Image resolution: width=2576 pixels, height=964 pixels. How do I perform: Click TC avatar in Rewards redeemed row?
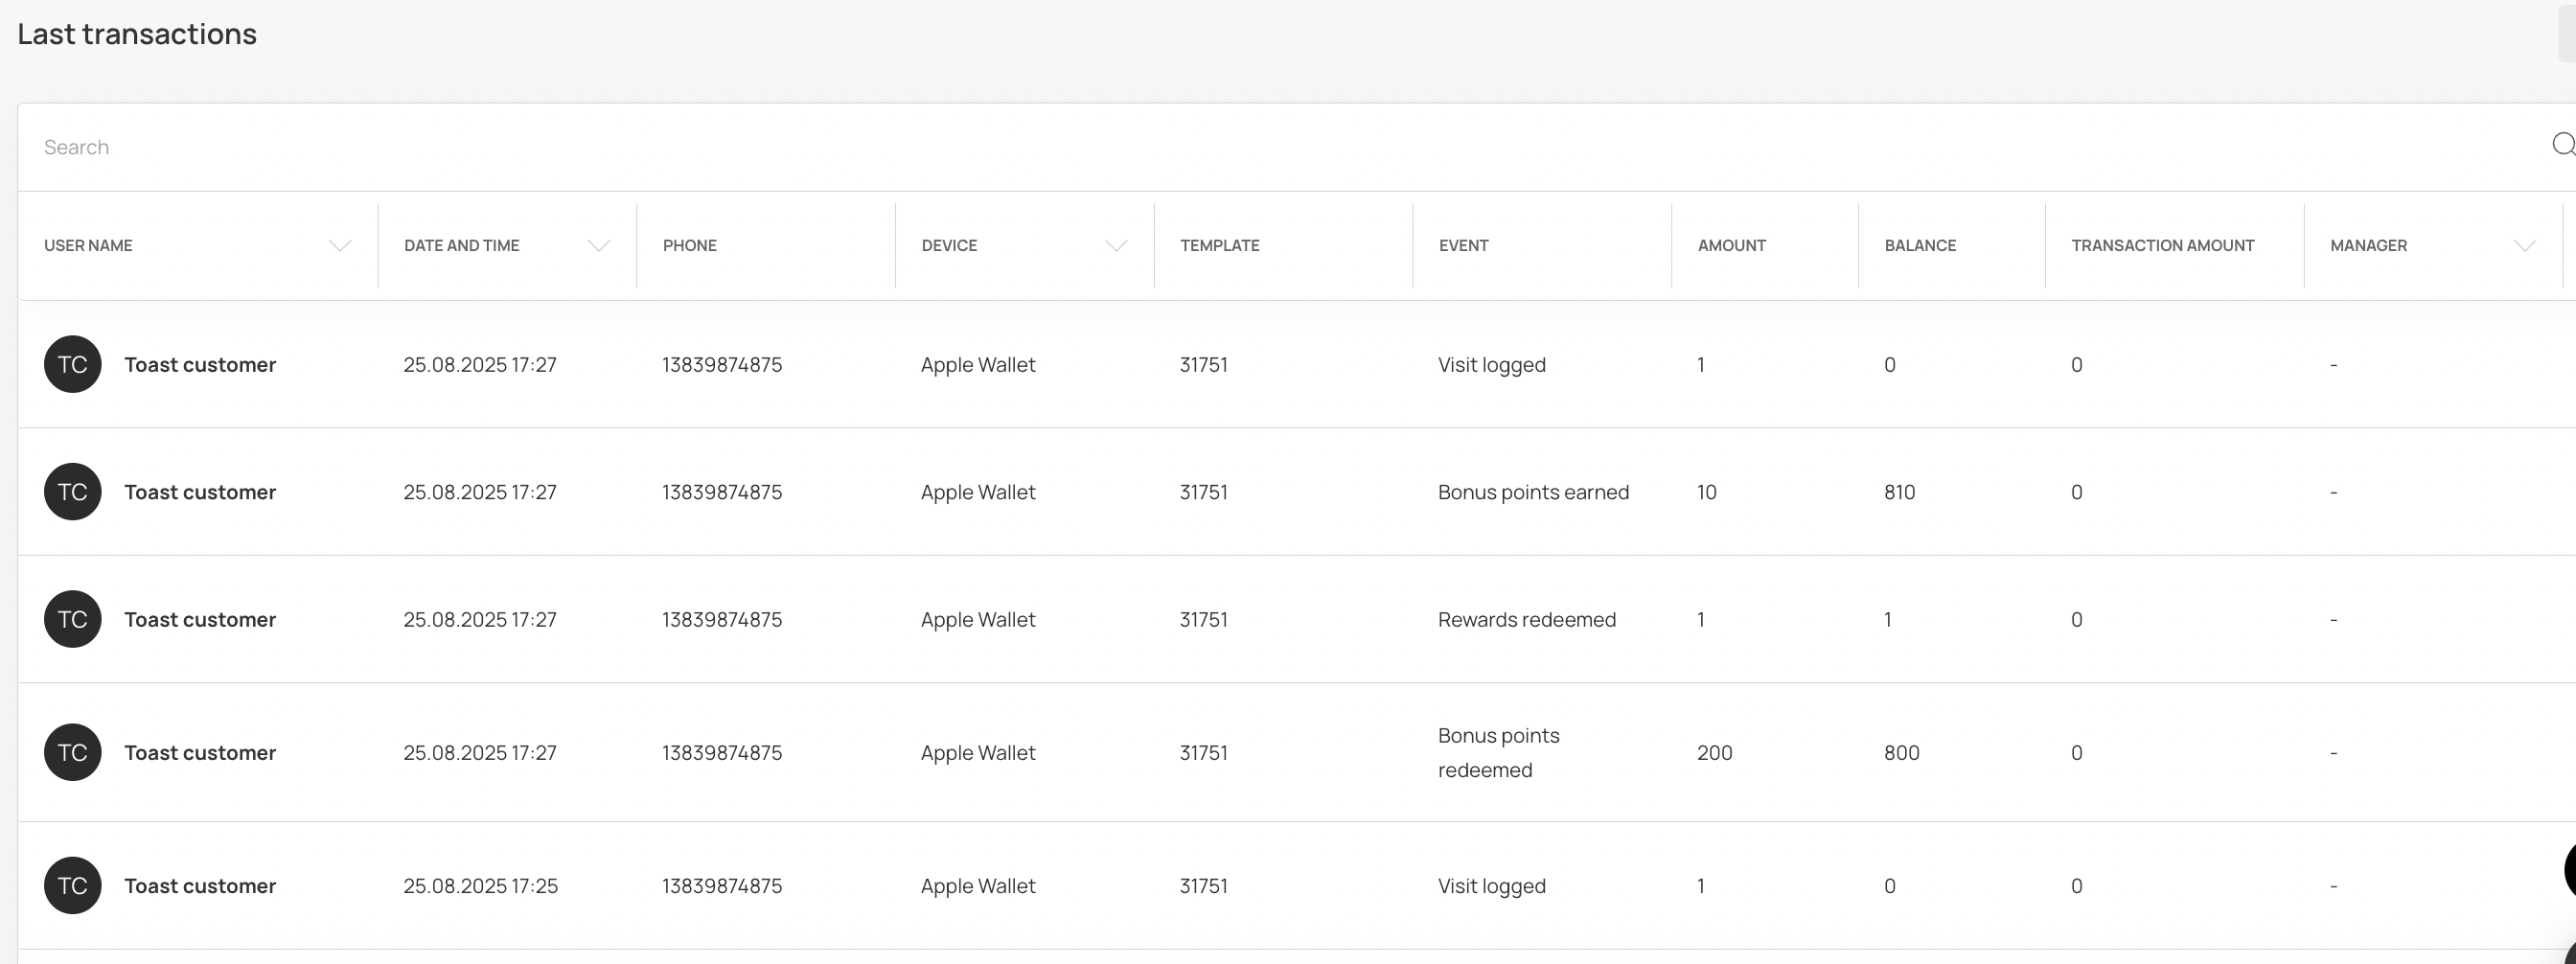[72, 619]
